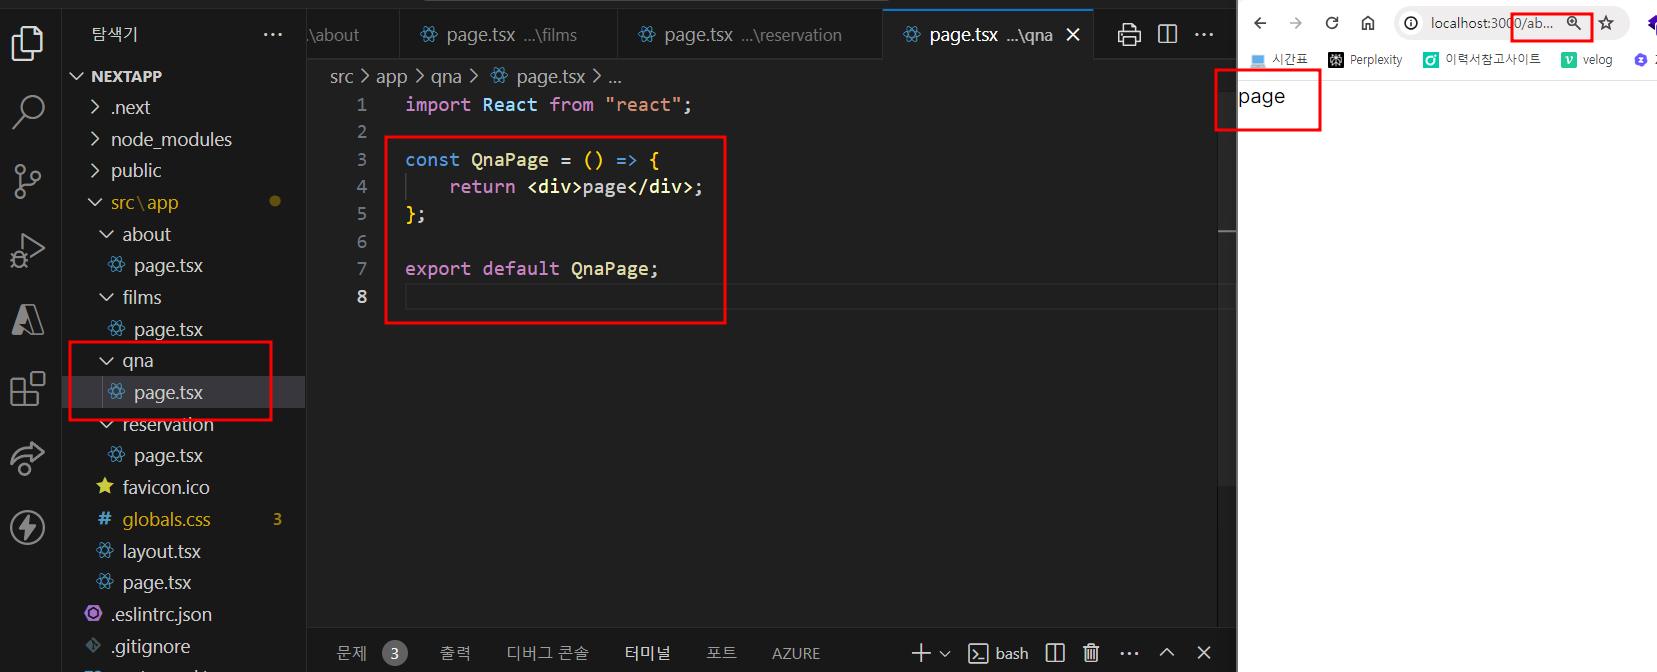1657x672 pixels.
Task: Open explorer views and more actions menu
Action: pos(273,34)
